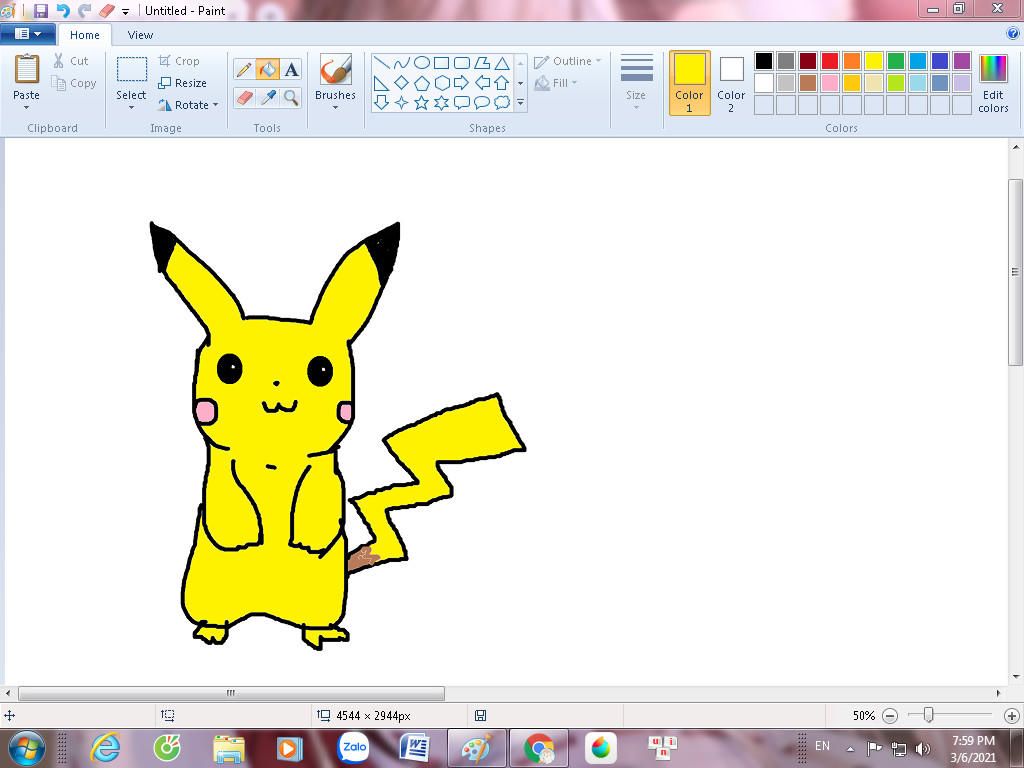
Task: Choose the Diamond shape
Action: 402,83
